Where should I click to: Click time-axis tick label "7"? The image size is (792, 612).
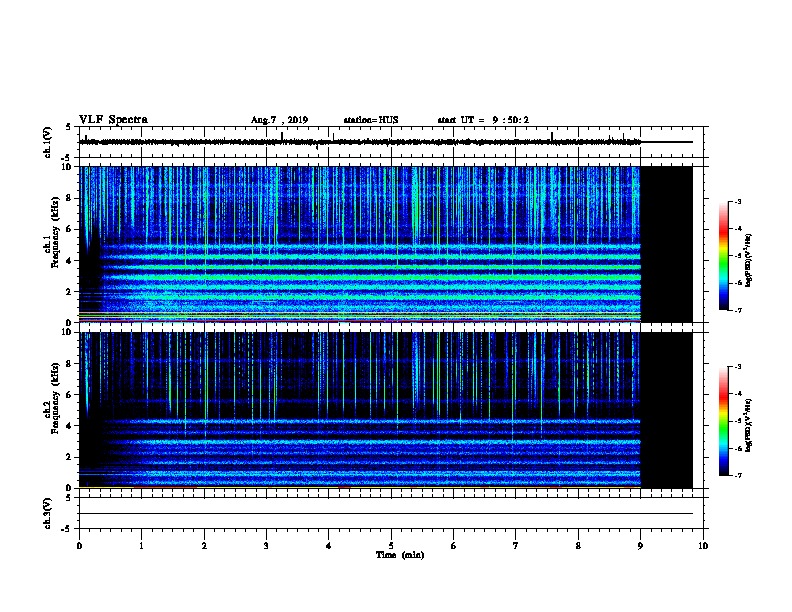coord(516,545)
